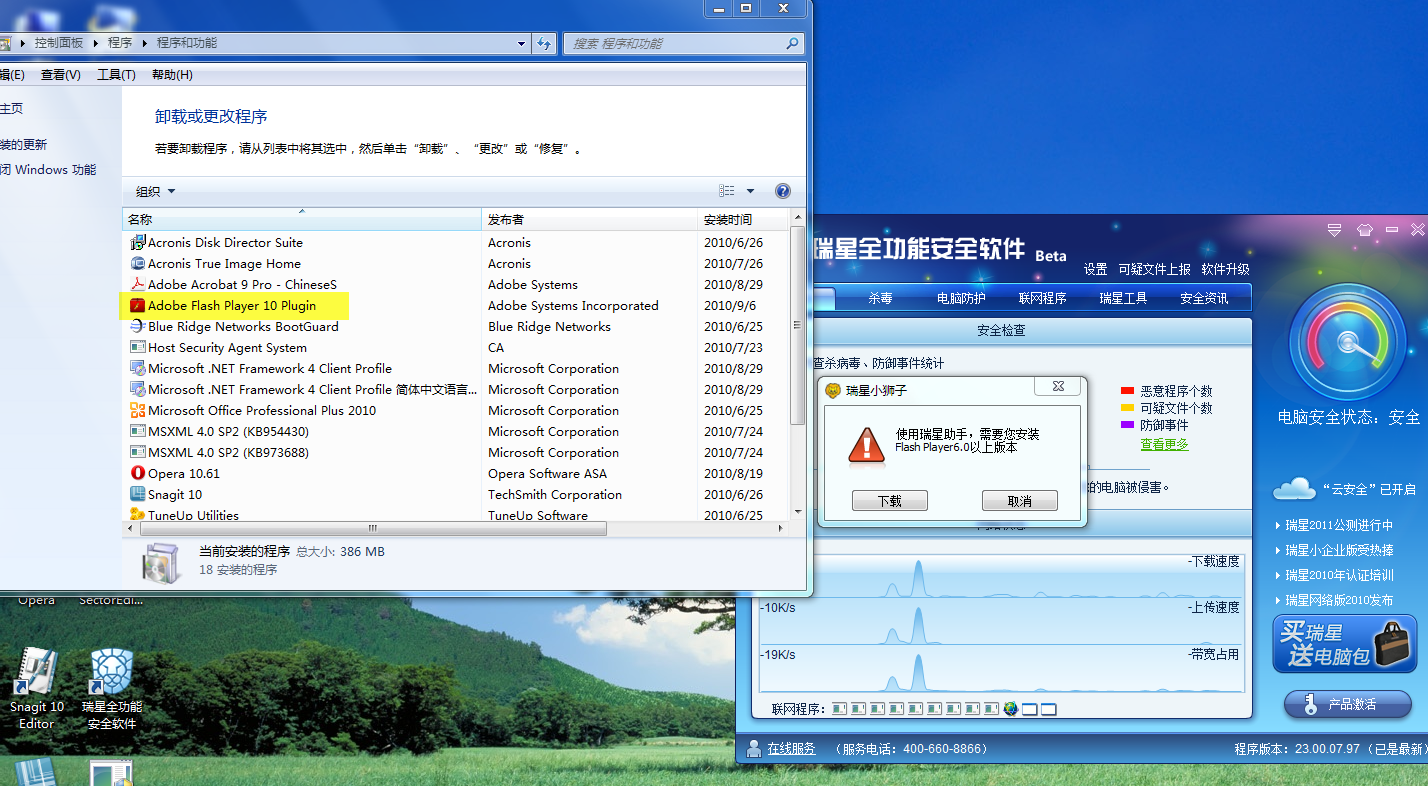Switch to the 杀毒 tab in Rising
The width and height of the screenshot is (1428, 786).
(x=880, y=298)
